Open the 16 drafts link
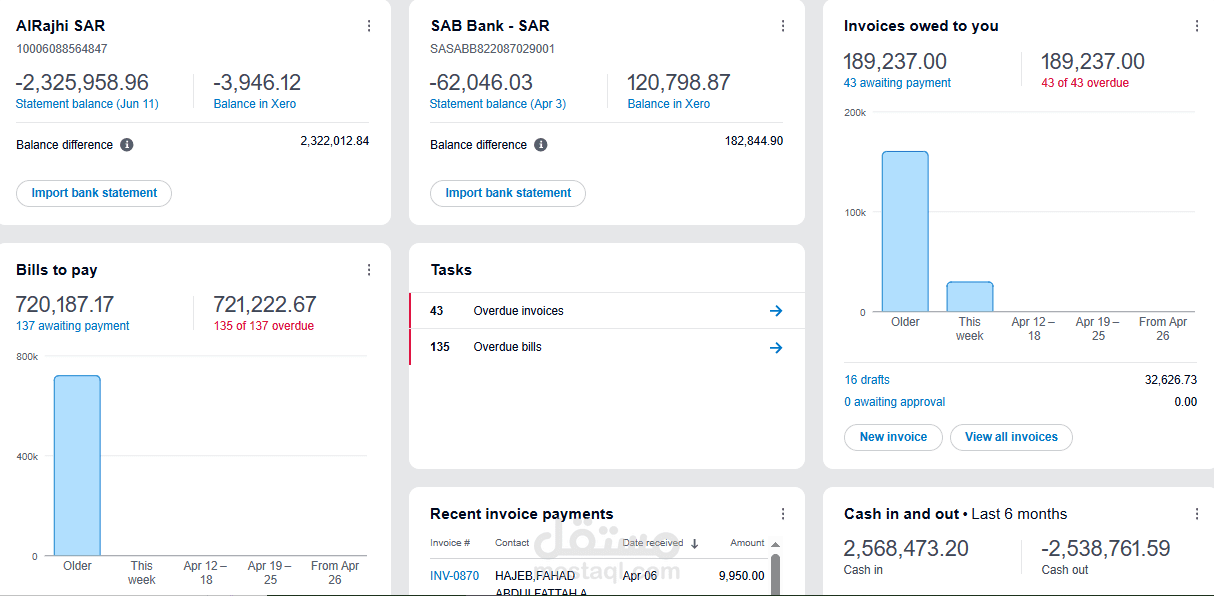This screenshot has height=596, width=1214. [866, 380]
